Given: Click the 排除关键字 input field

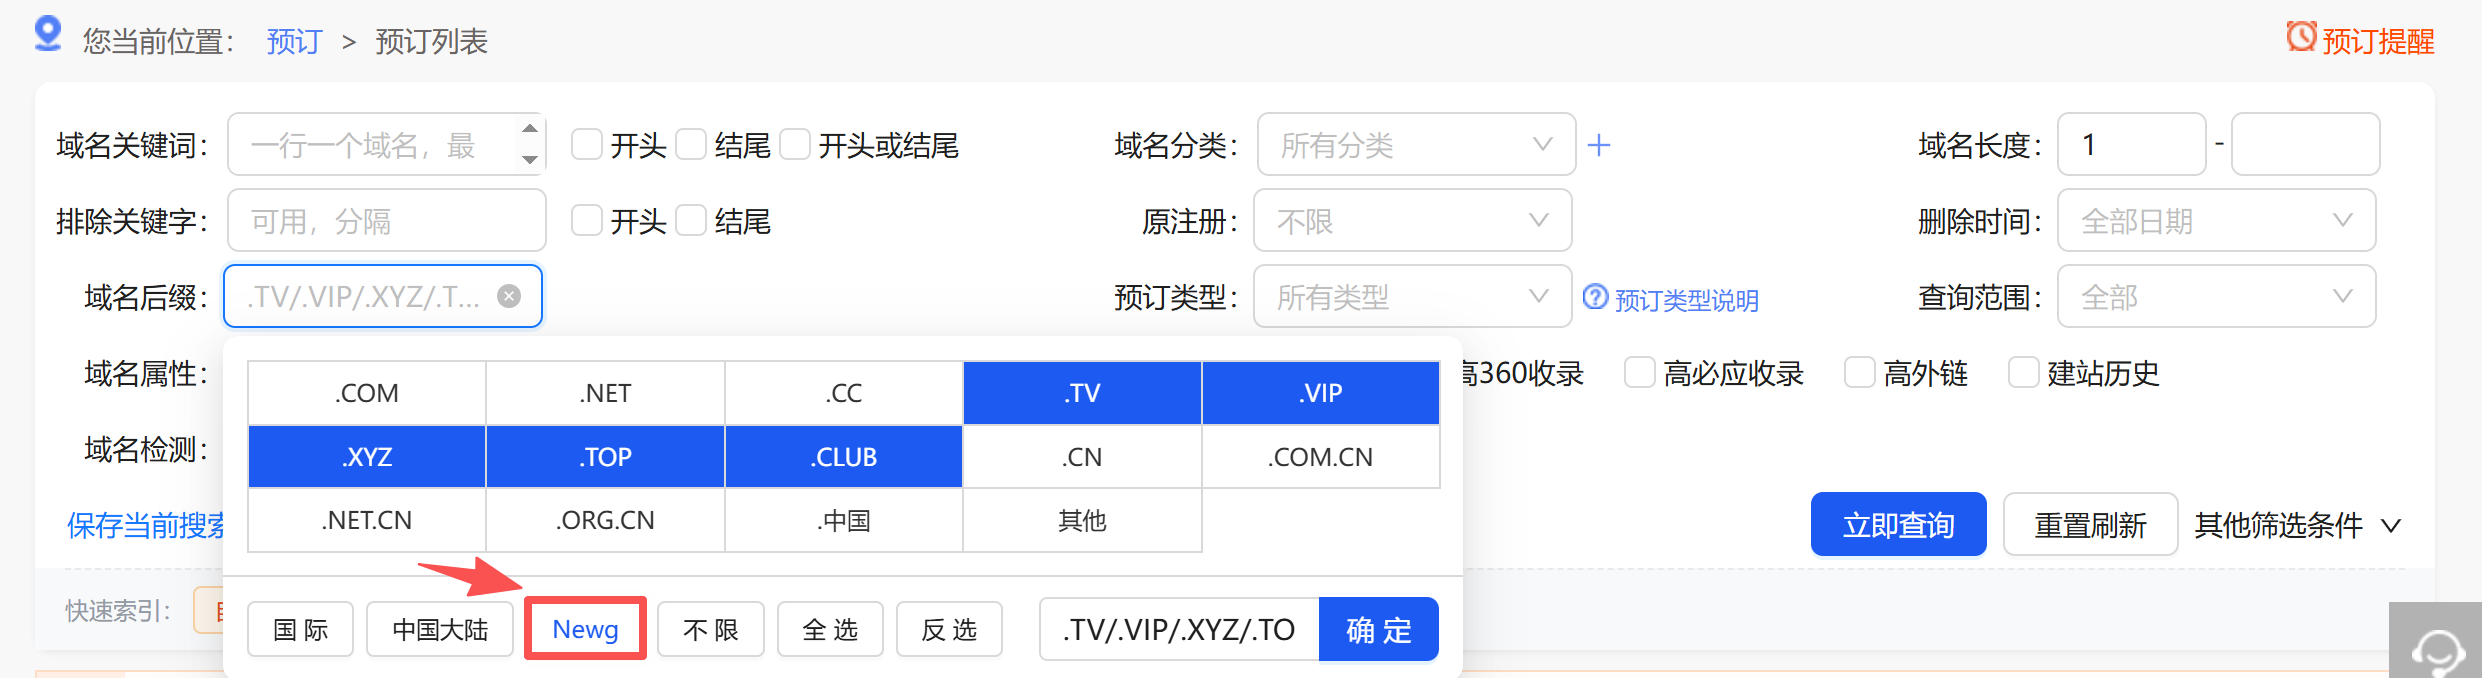Looking at the screenshot, I should point(386,220).
